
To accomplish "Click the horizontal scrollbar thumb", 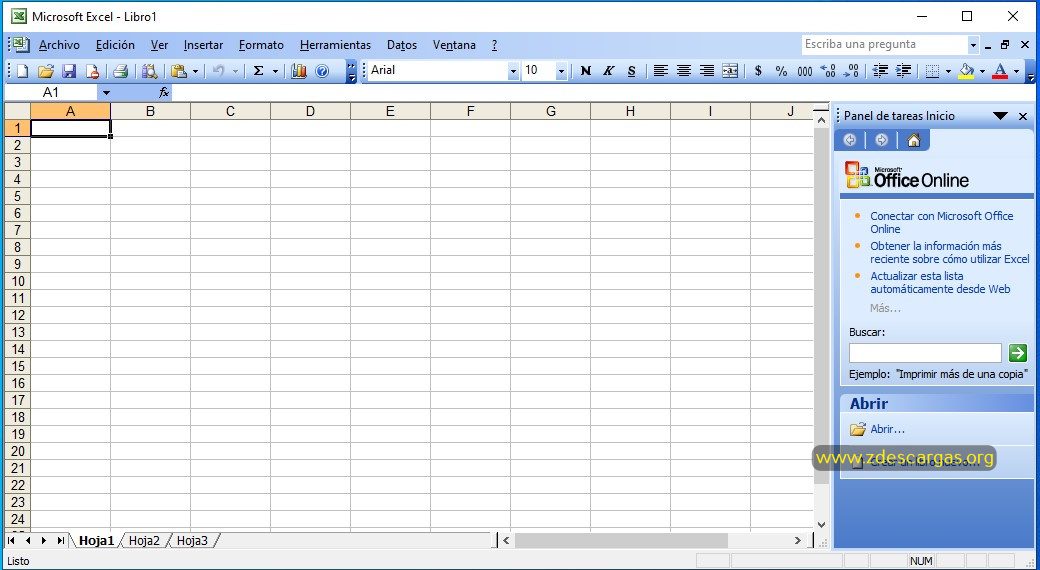I will [x=621, y=541].
